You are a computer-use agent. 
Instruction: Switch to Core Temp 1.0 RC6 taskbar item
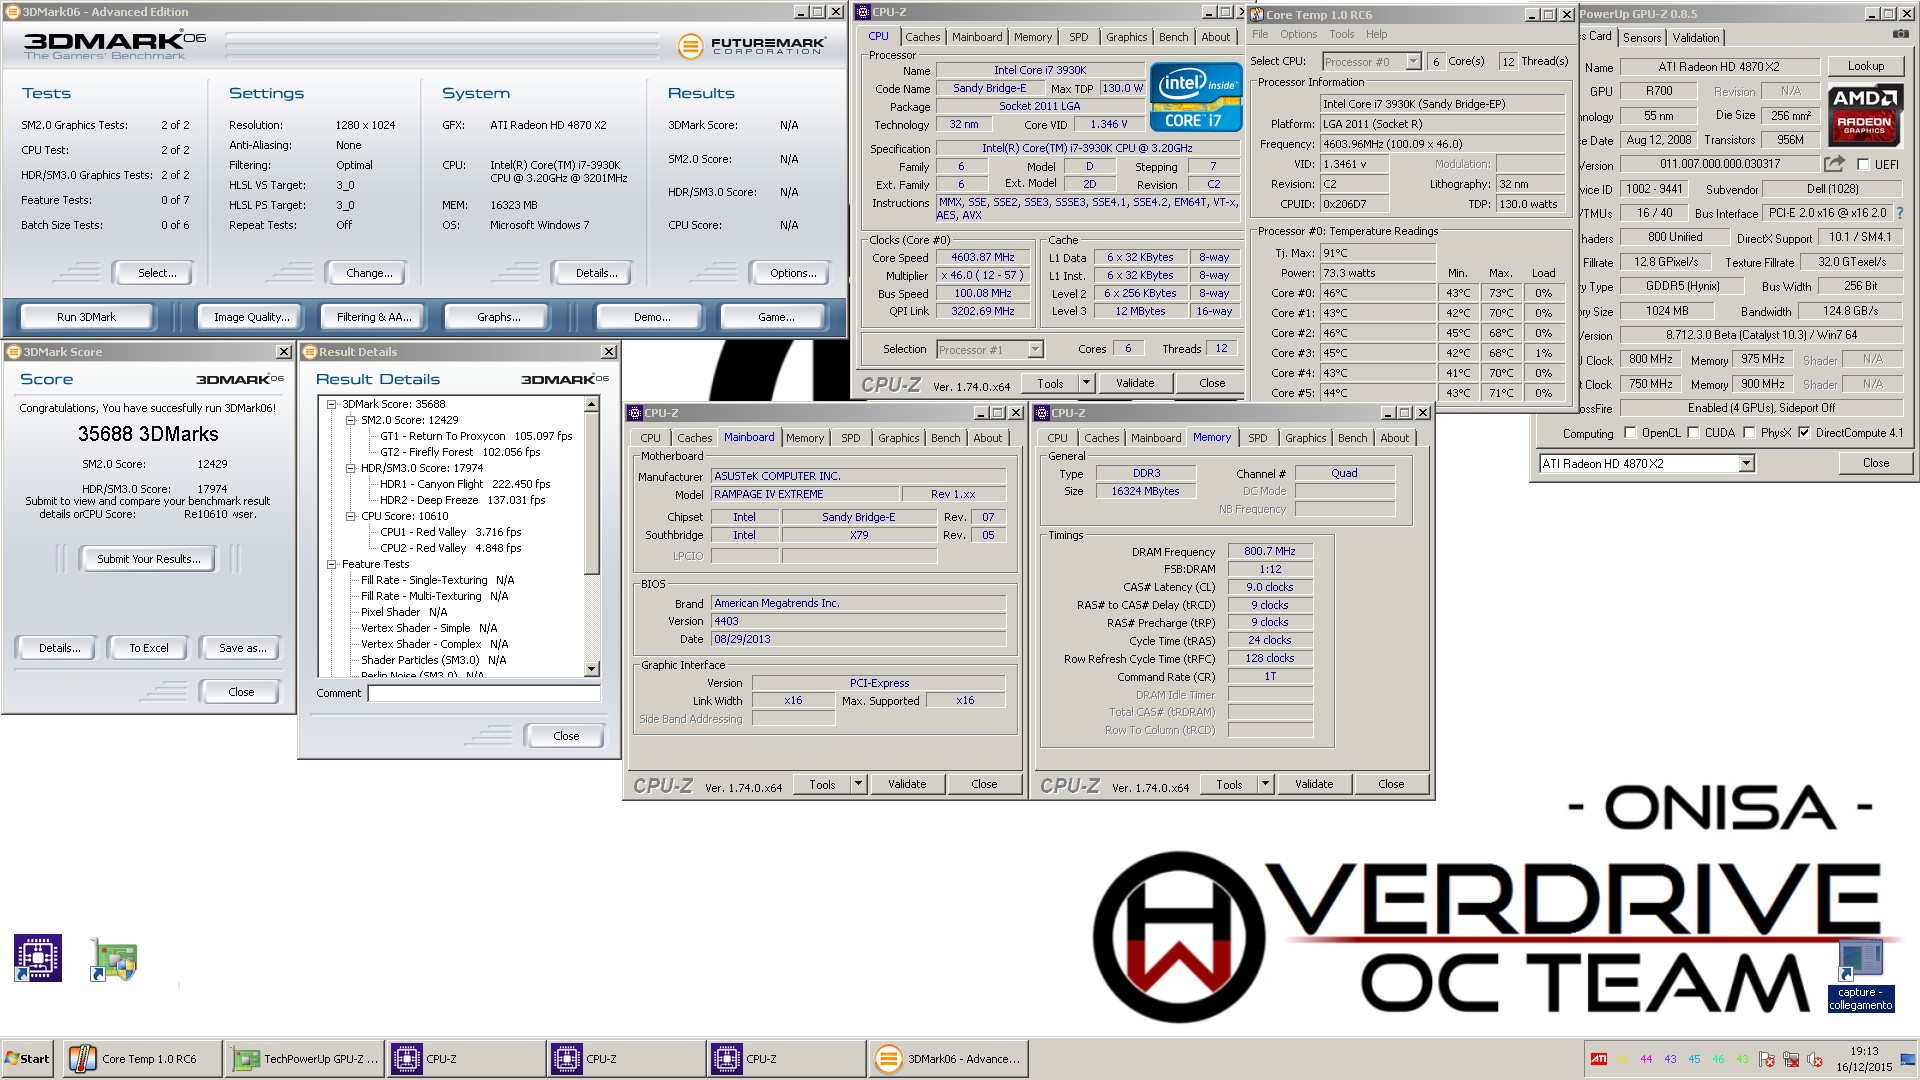point(143,1059)
